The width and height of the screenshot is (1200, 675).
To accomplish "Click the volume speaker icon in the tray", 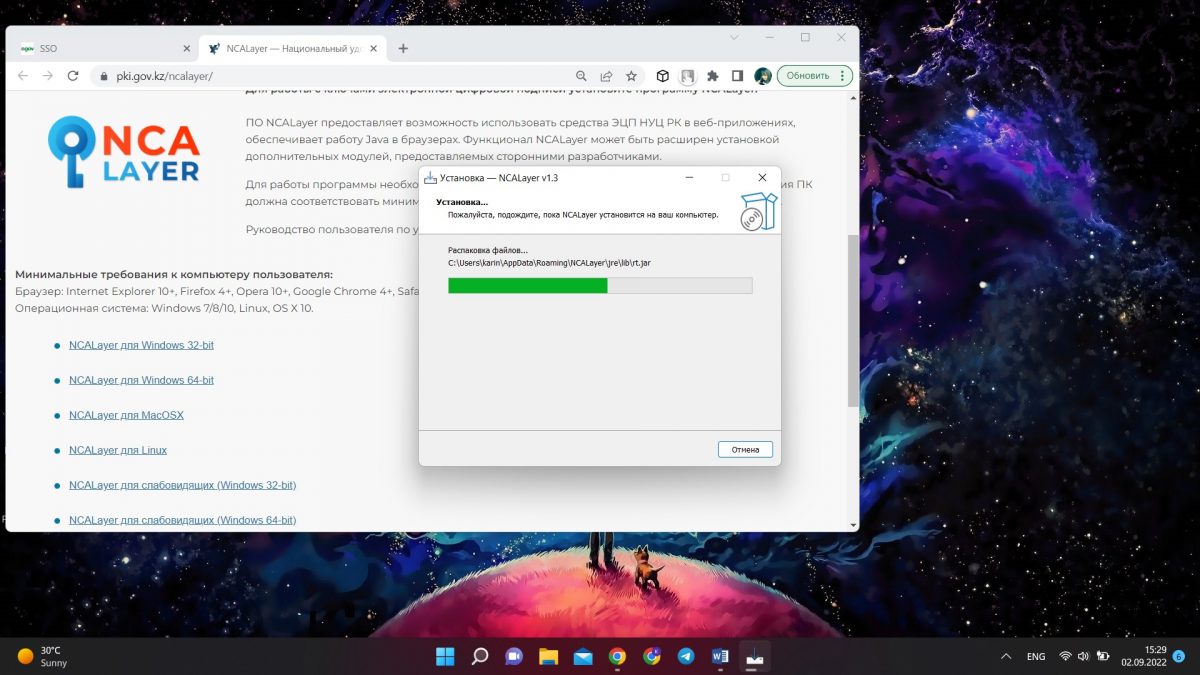I will 1084,657.
